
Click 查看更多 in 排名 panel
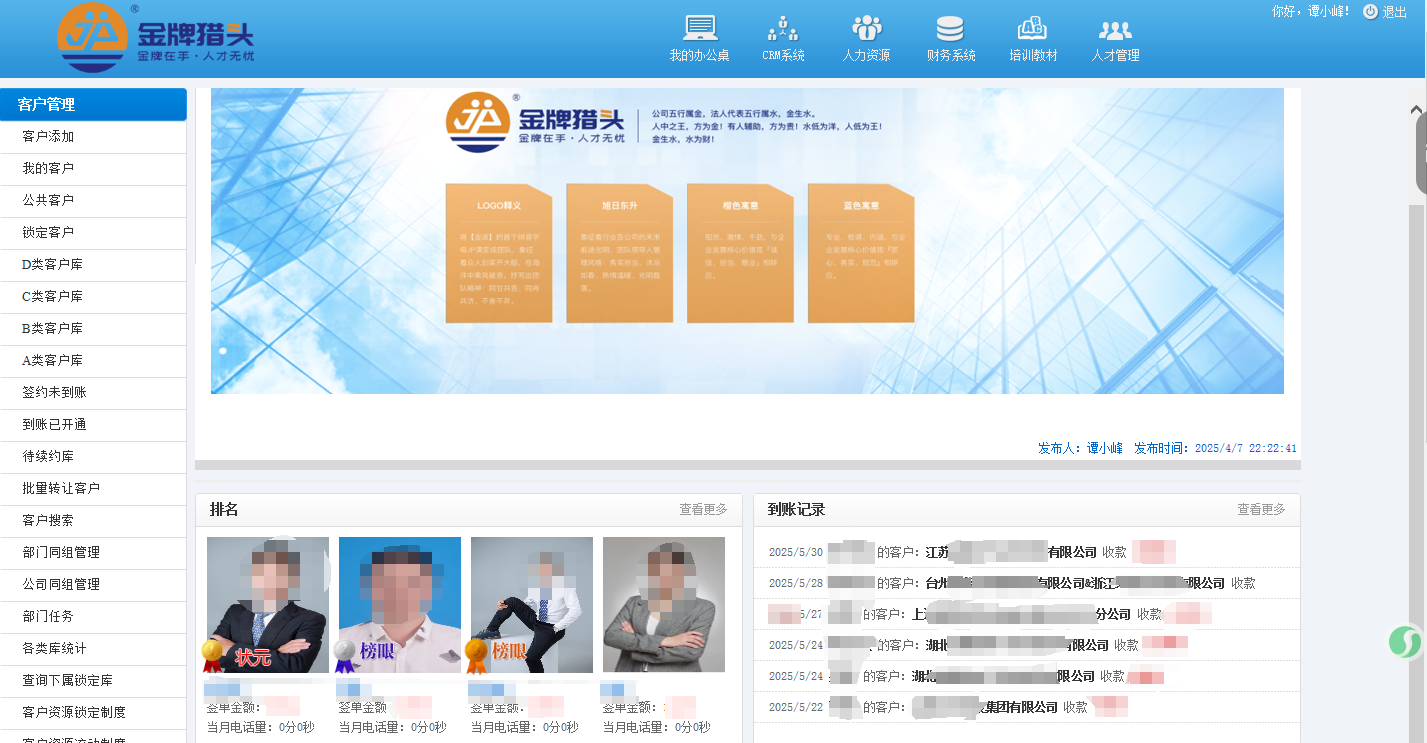click(703, 510)
